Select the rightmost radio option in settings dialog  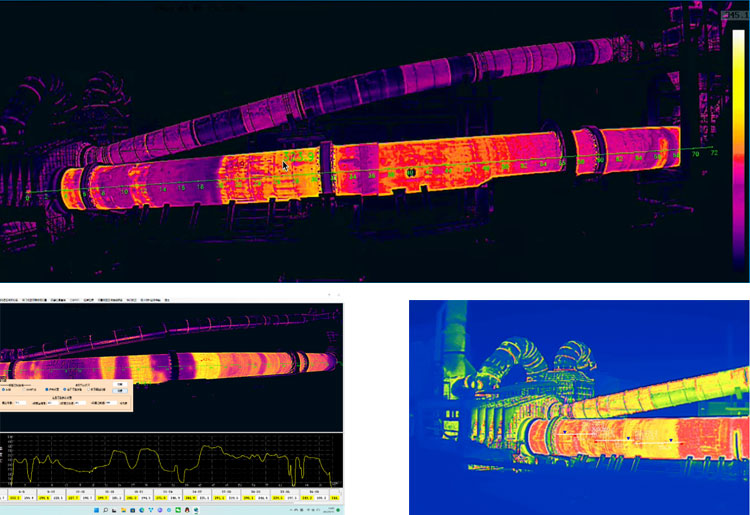(89, 389)
